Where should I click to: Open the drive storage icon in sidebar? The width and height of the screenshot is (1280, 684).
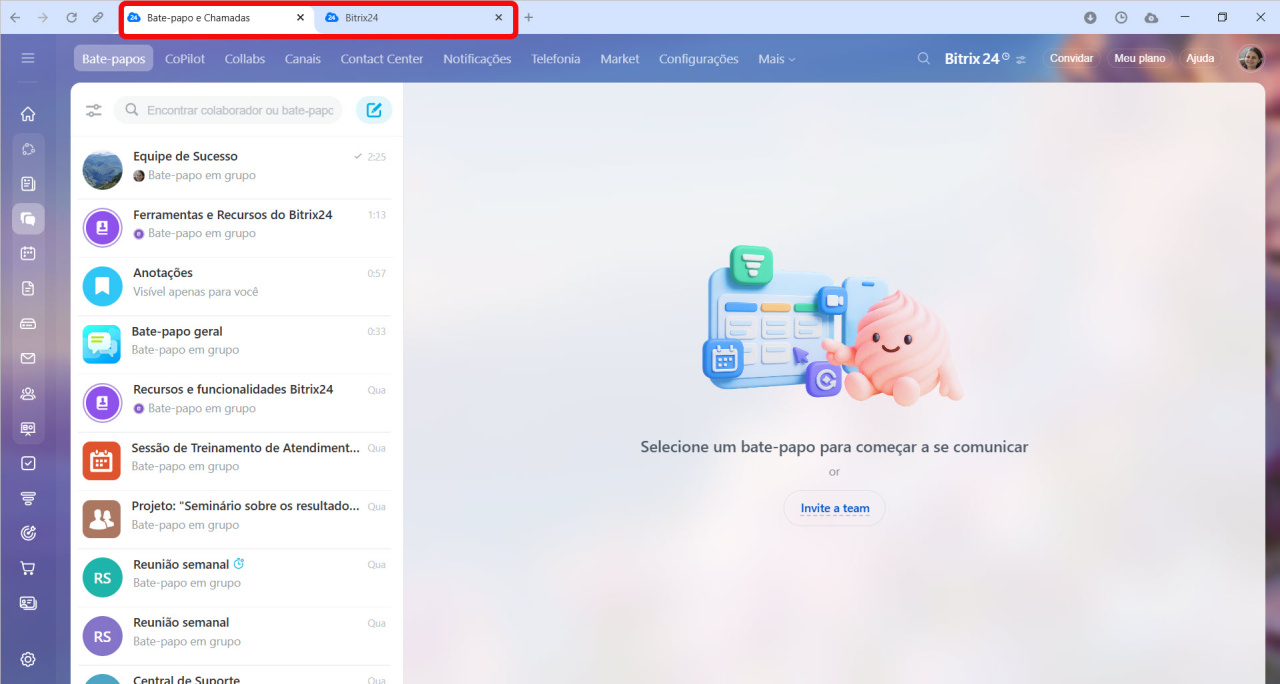pyautogui.click(x=28, y=324)
